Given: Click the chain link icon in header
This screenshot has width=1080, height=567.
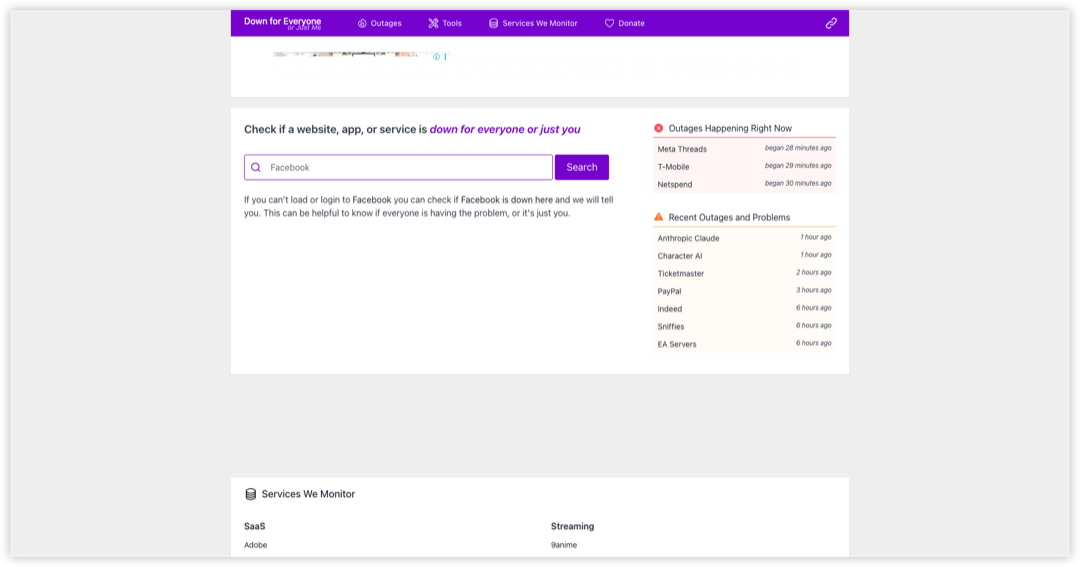Looking at the screenshot, I should pyautogui.click(x=831, y=23).
